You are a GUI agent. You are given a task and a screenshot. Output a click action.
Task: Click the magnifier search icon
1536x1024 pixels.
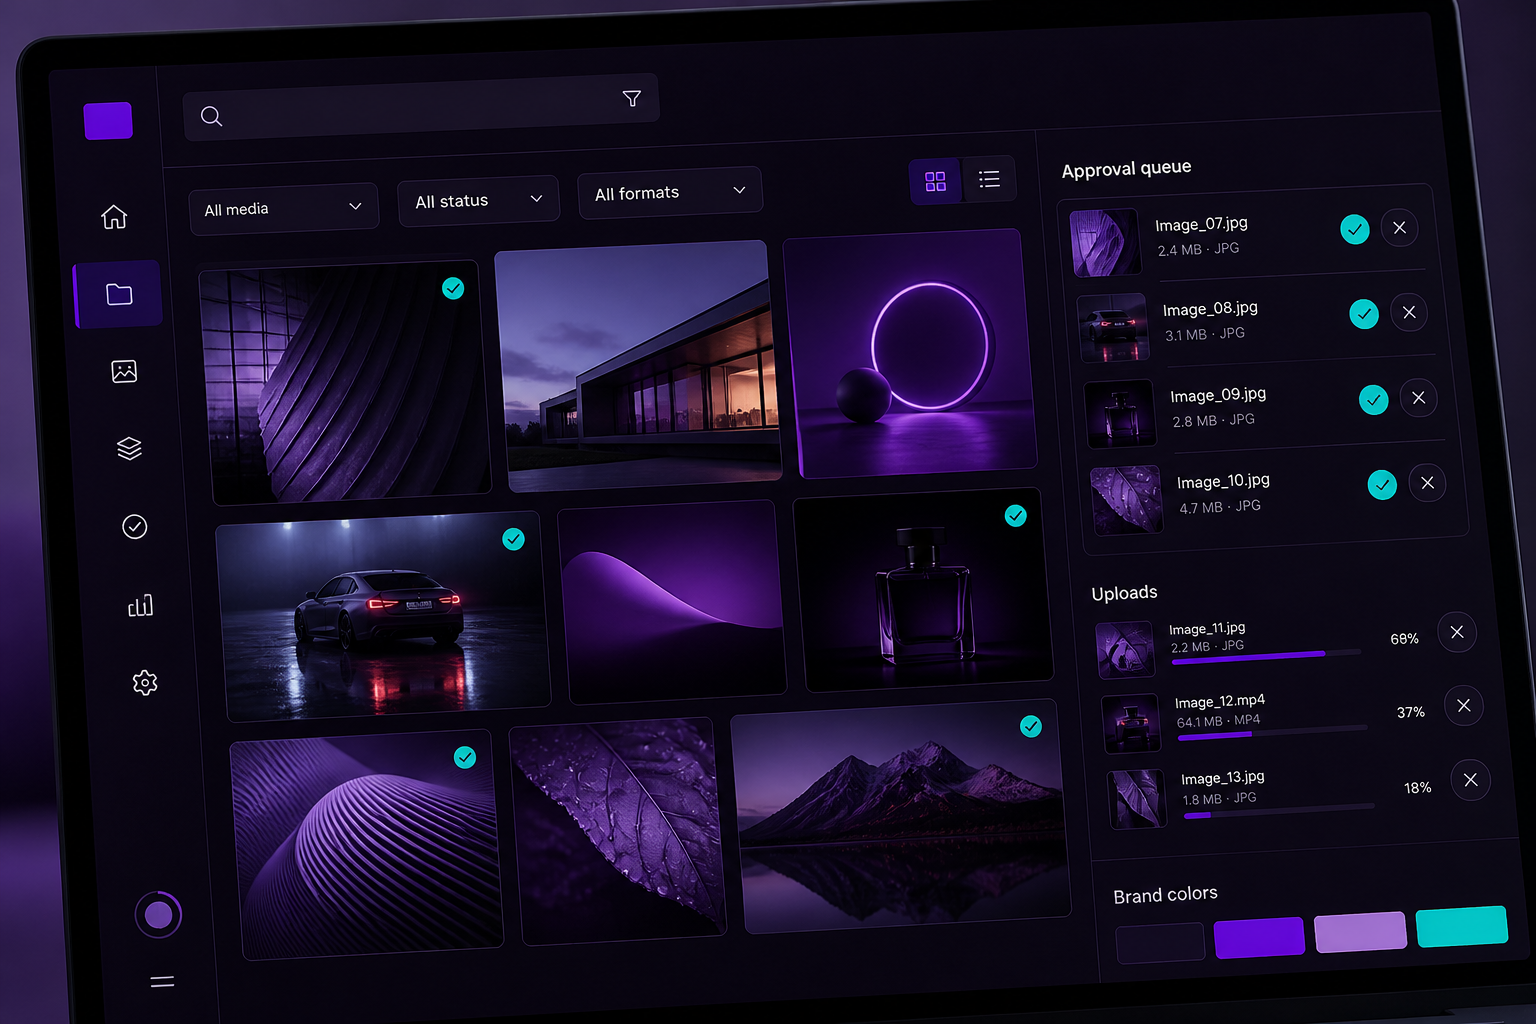[x=211, y=116]
